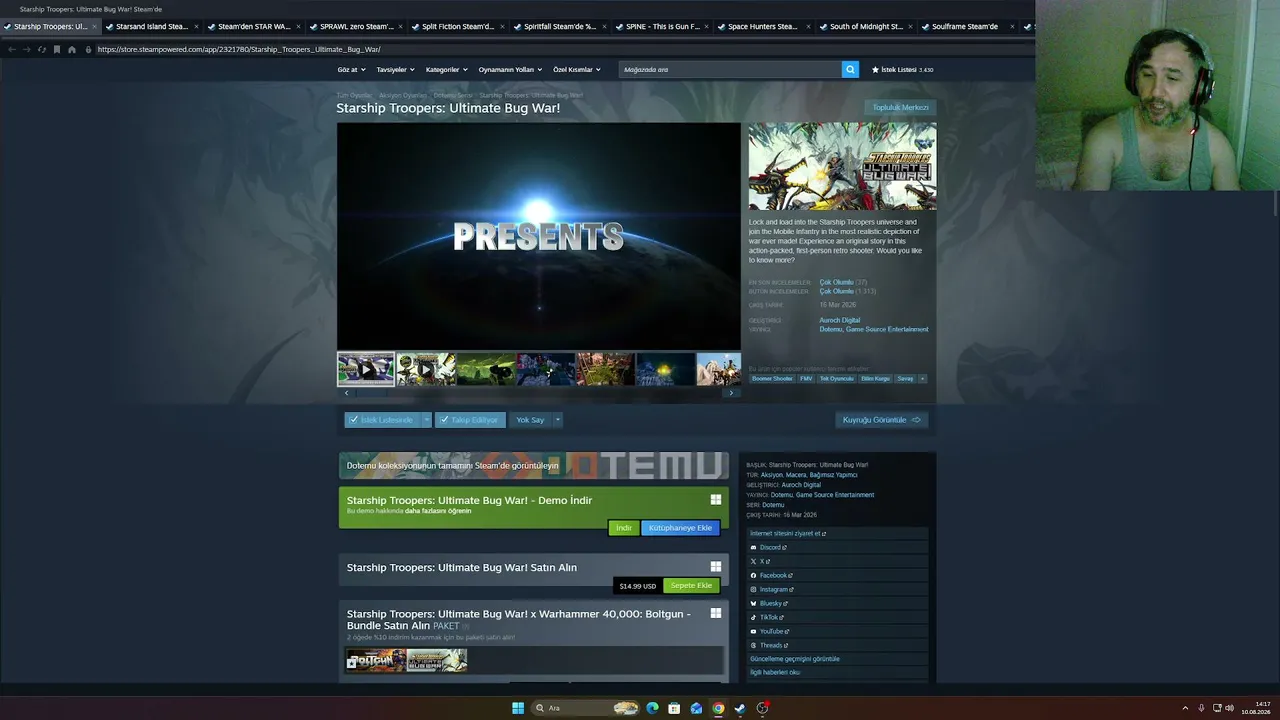Show hidden icons via system tray chevron
The image size is (1280, 720).
(1185, 708)
